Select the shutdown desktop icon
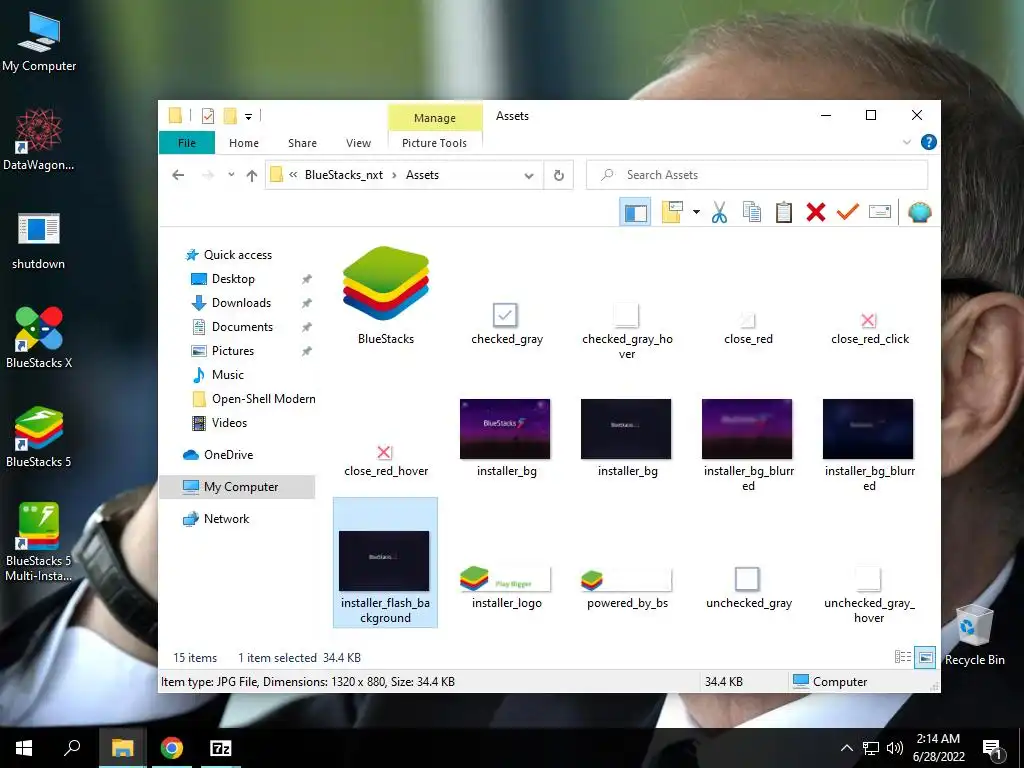This screenshot has height=768, width=1024. click(39, 241)
